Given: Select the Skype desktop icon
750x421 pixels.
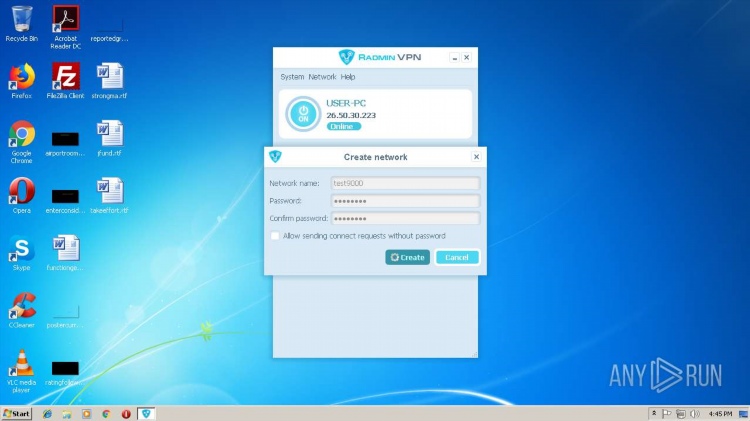Looking at the screenshot, I should pos(22,253).
